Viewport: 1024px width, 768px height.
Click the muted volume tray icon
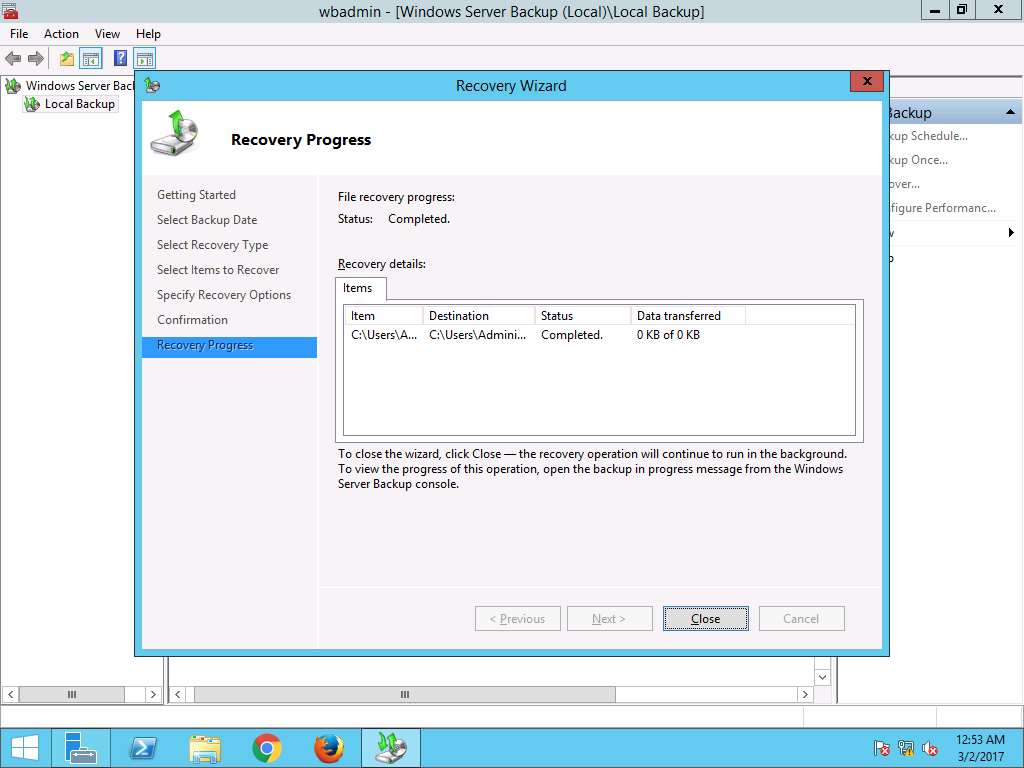[x=931, y=748]
